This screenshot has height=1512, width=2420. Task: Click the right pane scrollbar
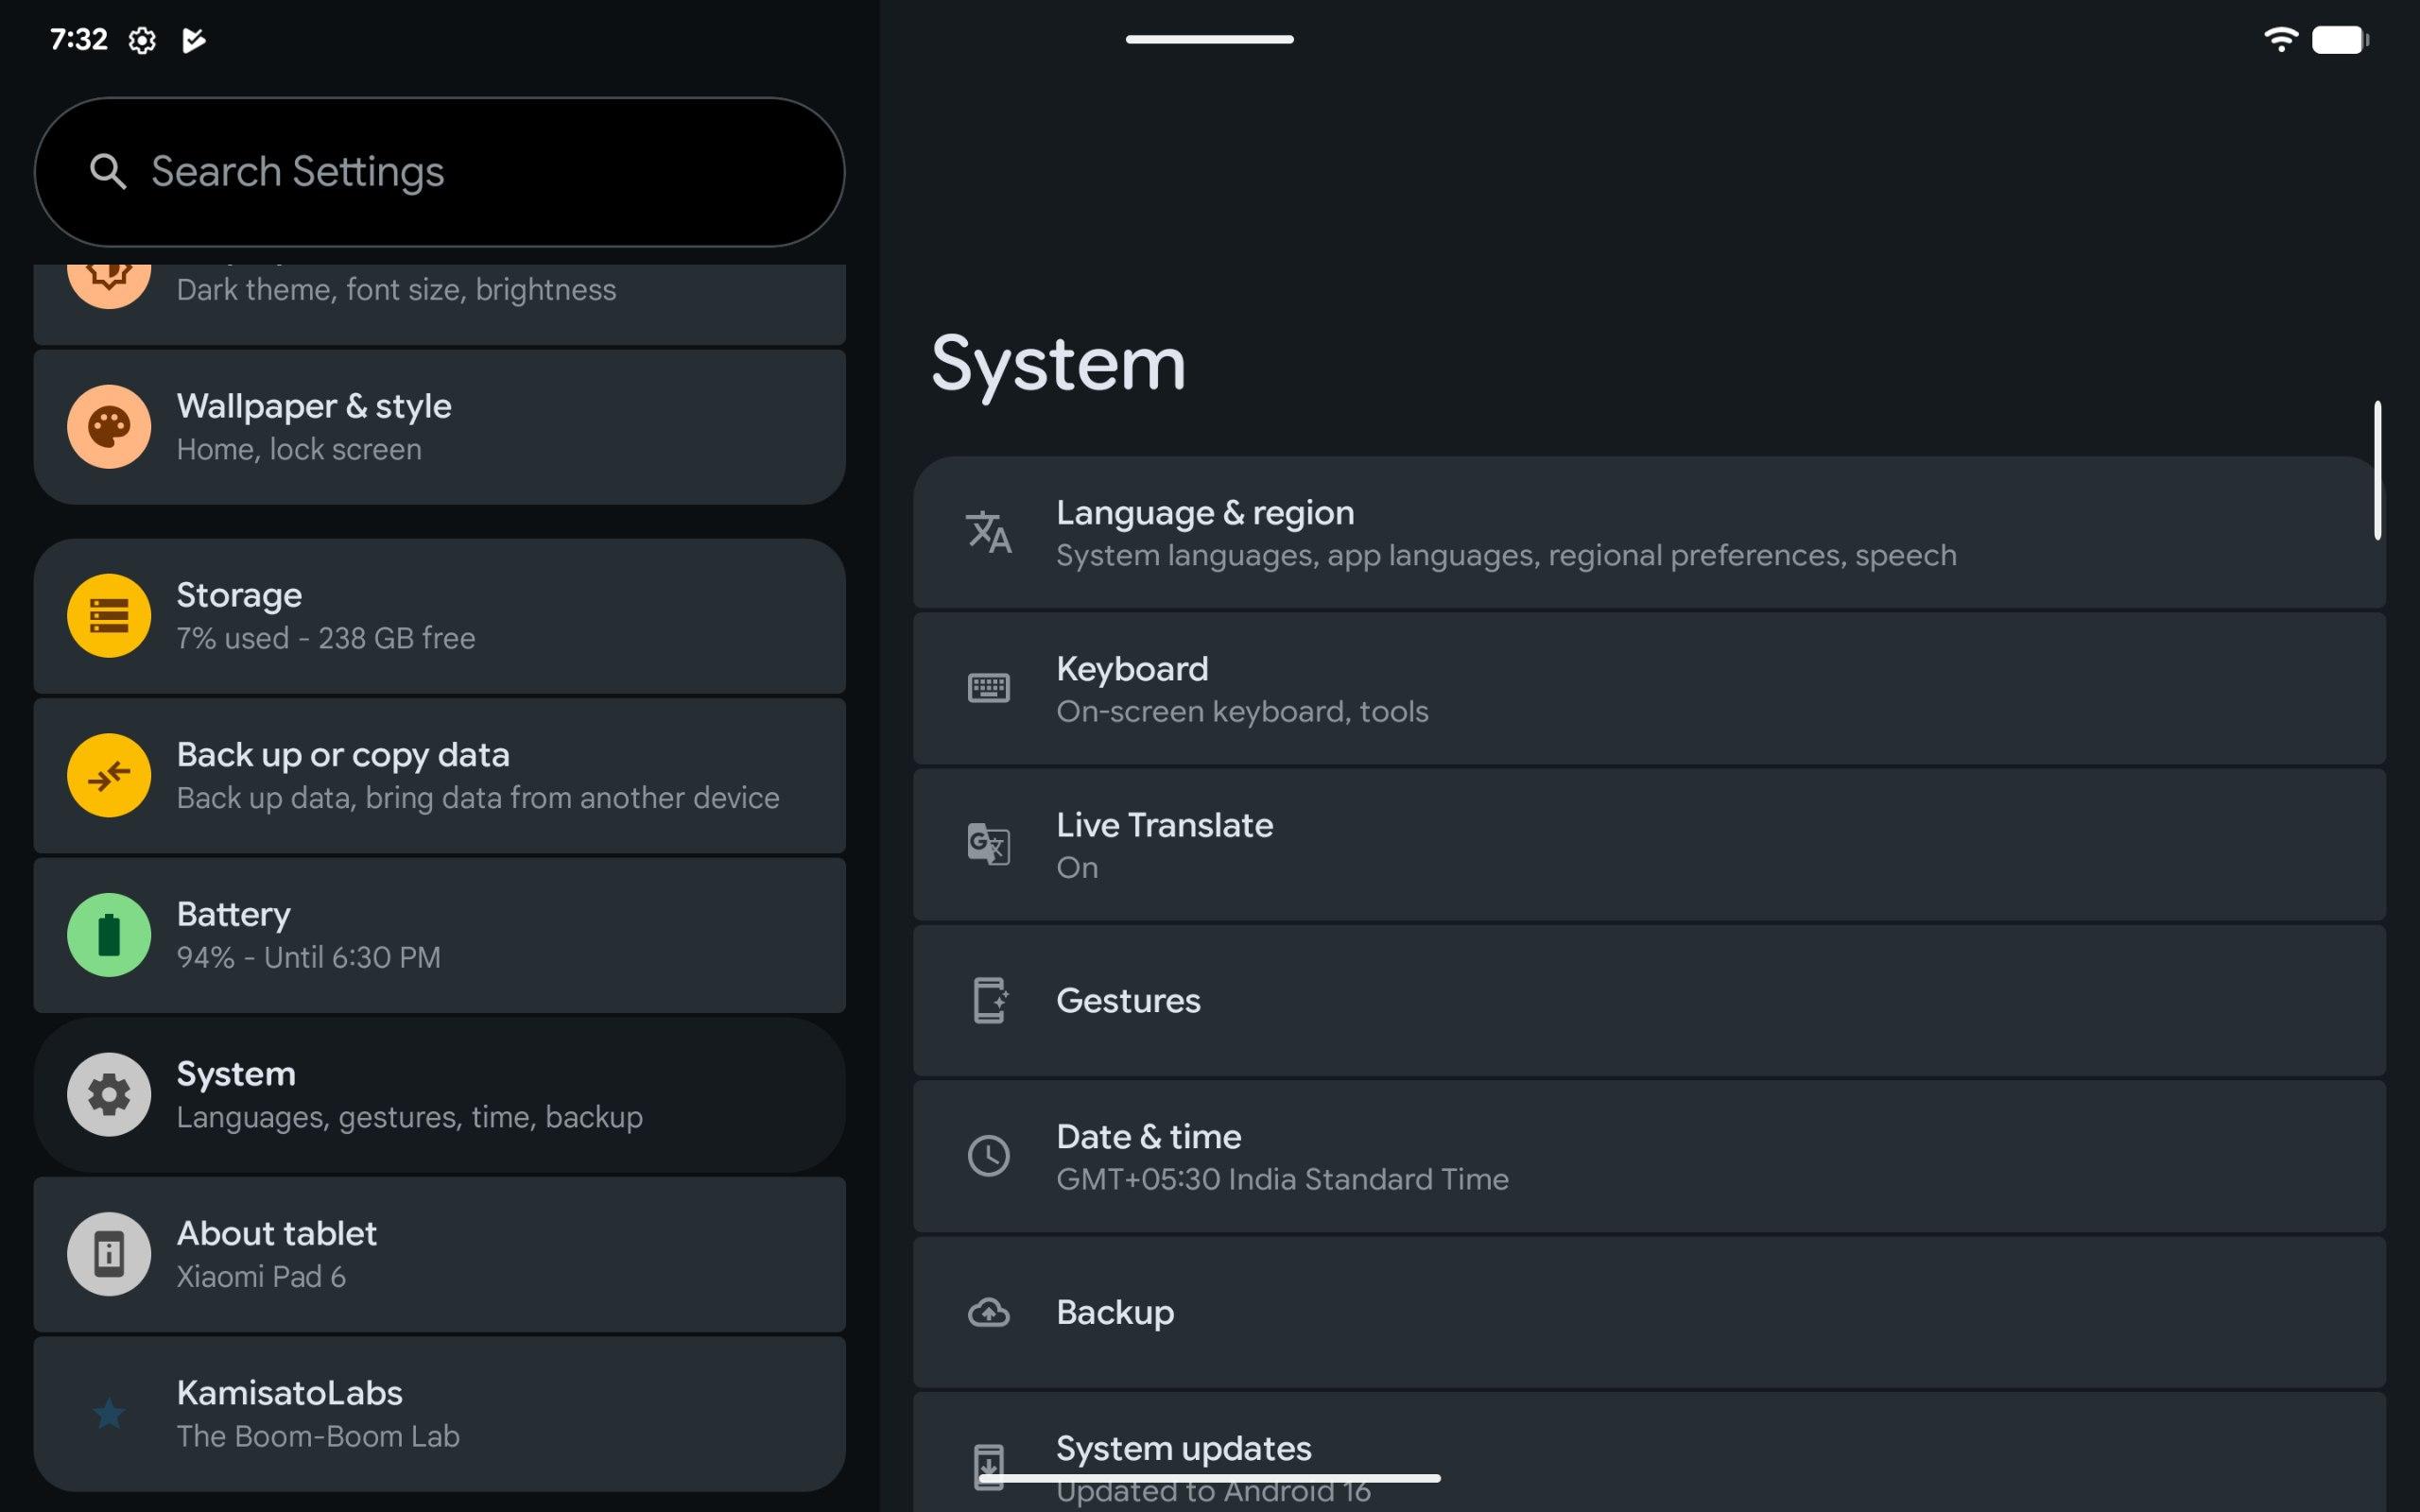(x=2377, y=470)
